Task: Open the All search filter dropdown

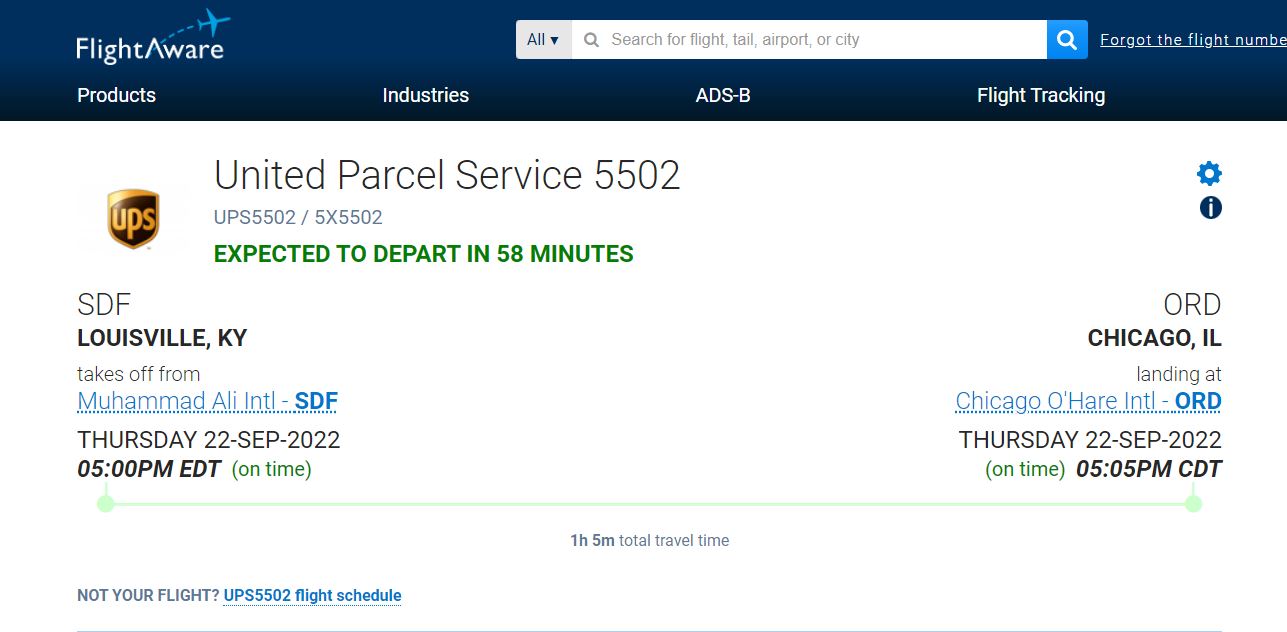Action: tap(543, 40)
